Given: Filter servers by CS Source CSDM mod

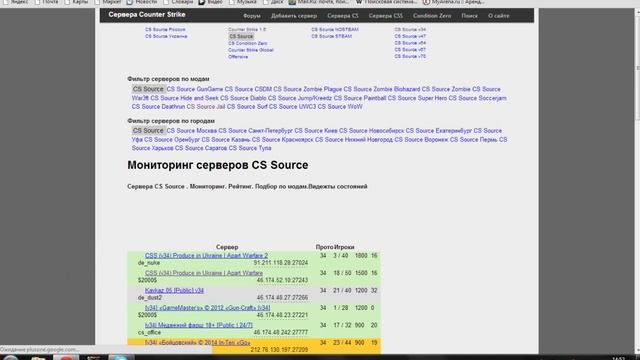Looking at the screenshot, I should coord(248,89).
